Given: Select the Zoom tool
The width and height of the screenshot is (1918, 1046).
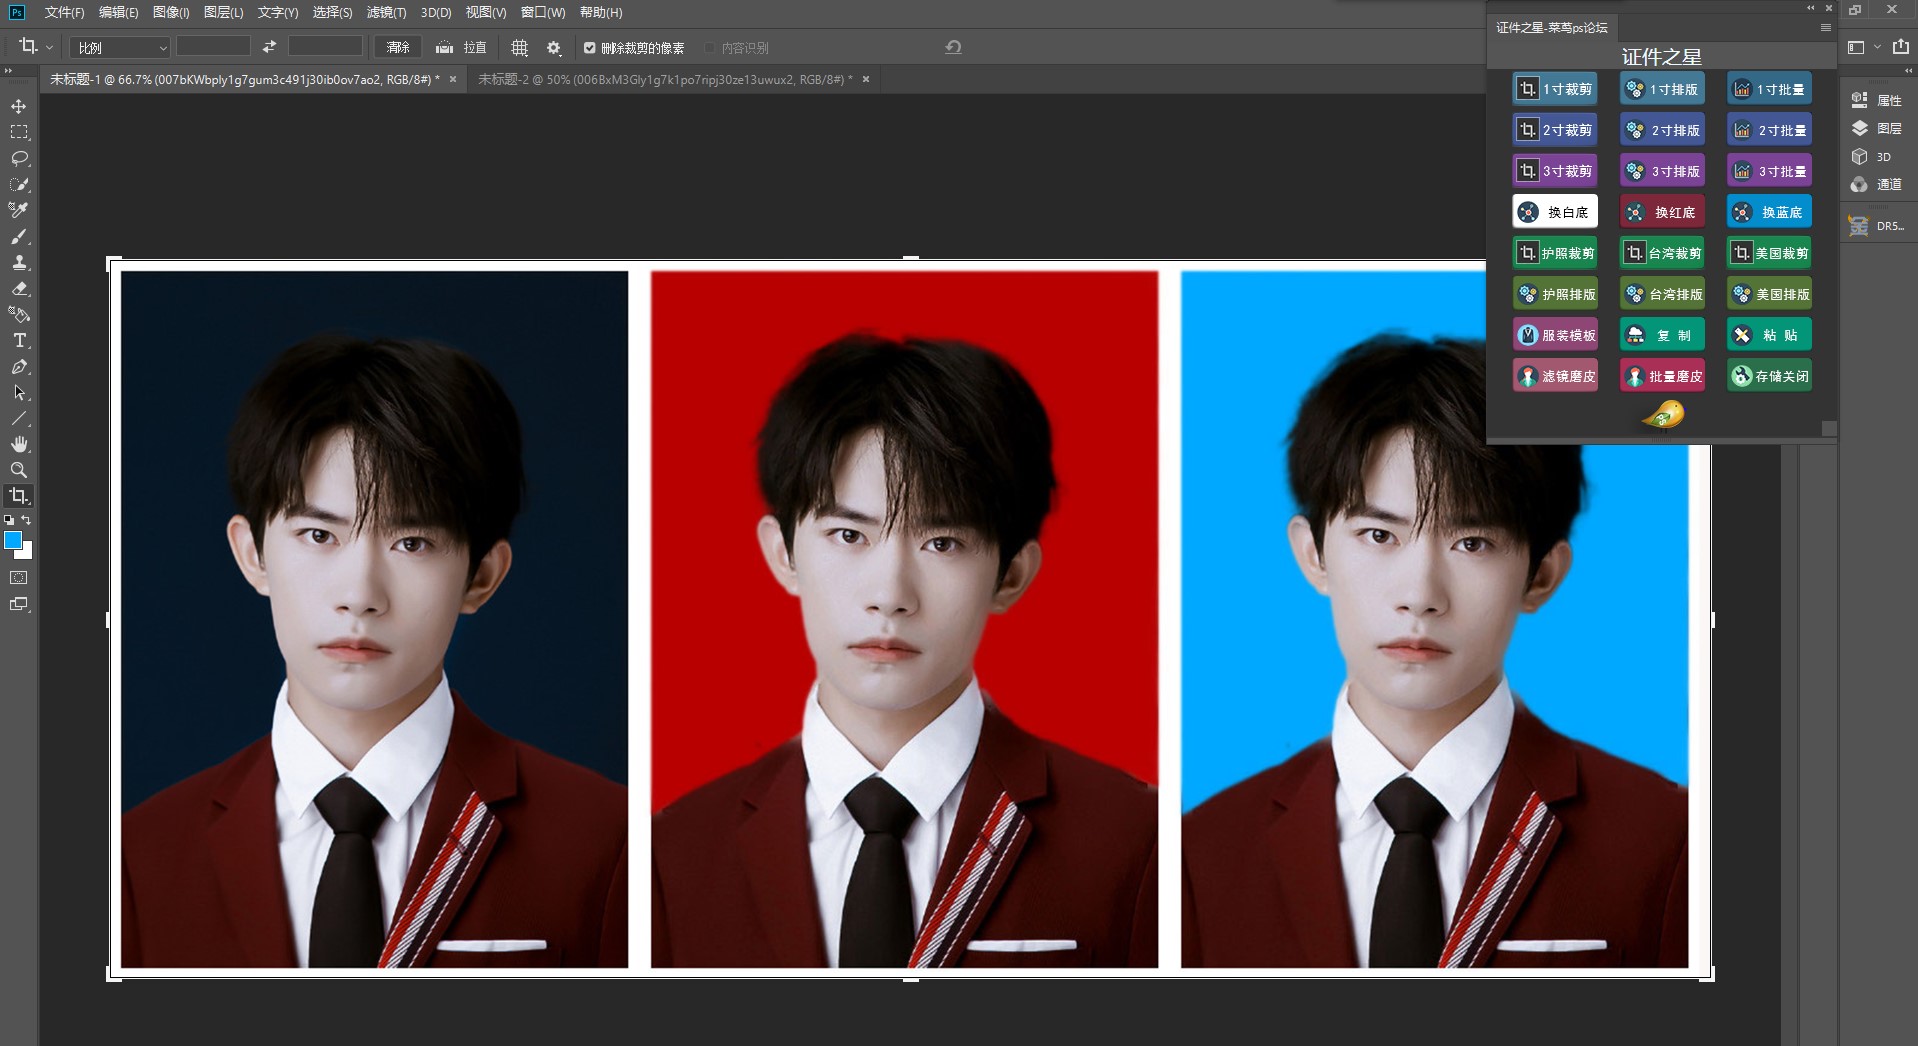Looking at the screenshot, I should (17, 470).
